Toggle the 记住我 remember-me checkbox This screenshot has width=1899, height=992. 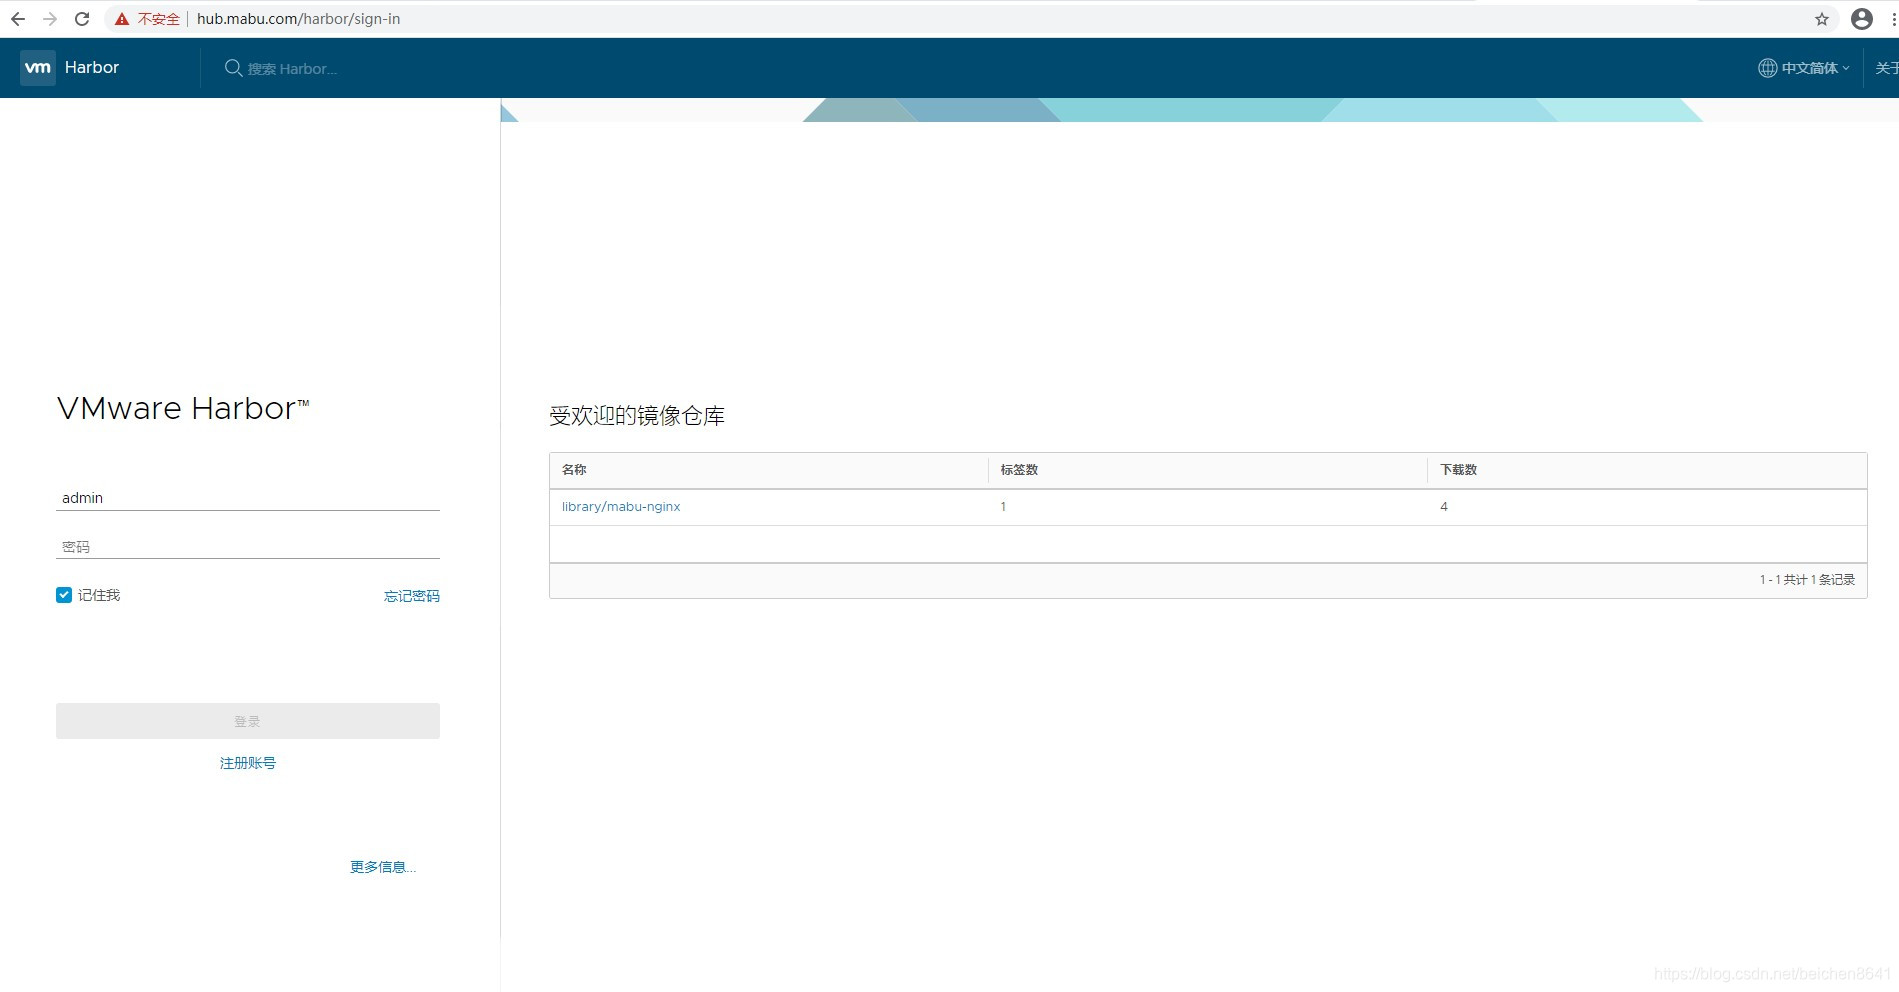(x=64, y=595)
